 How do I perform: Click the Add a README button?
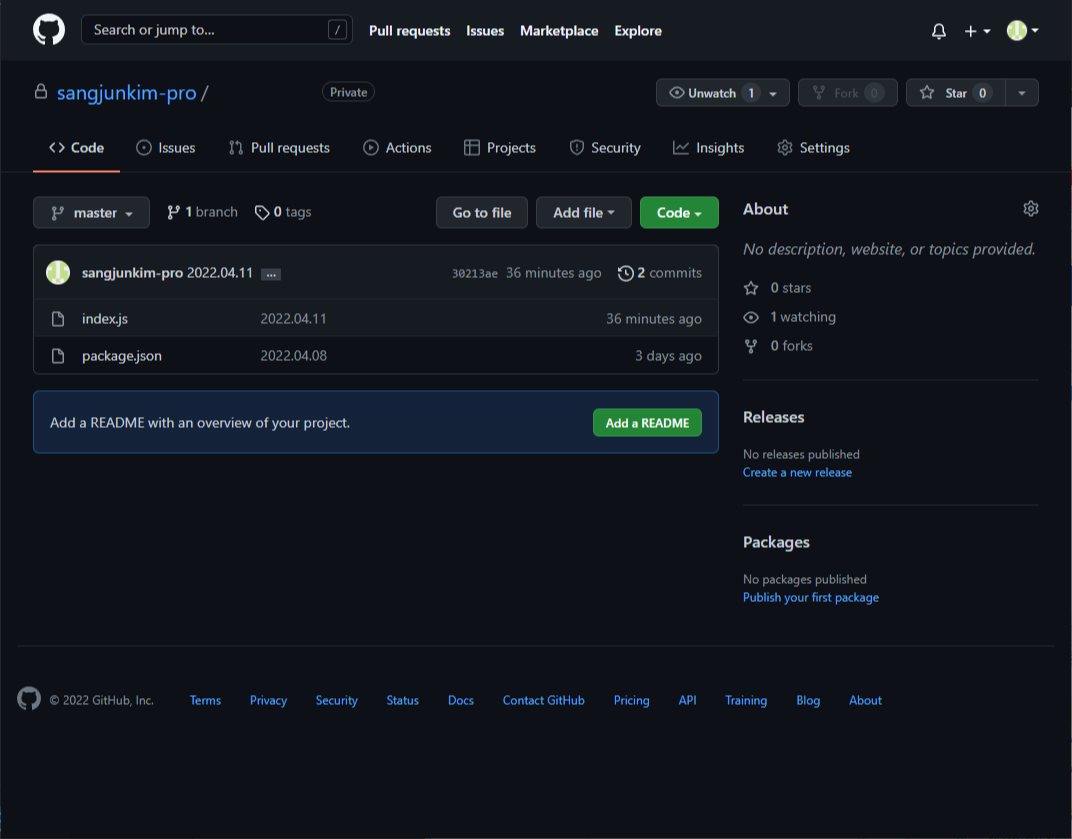point(647,423)
